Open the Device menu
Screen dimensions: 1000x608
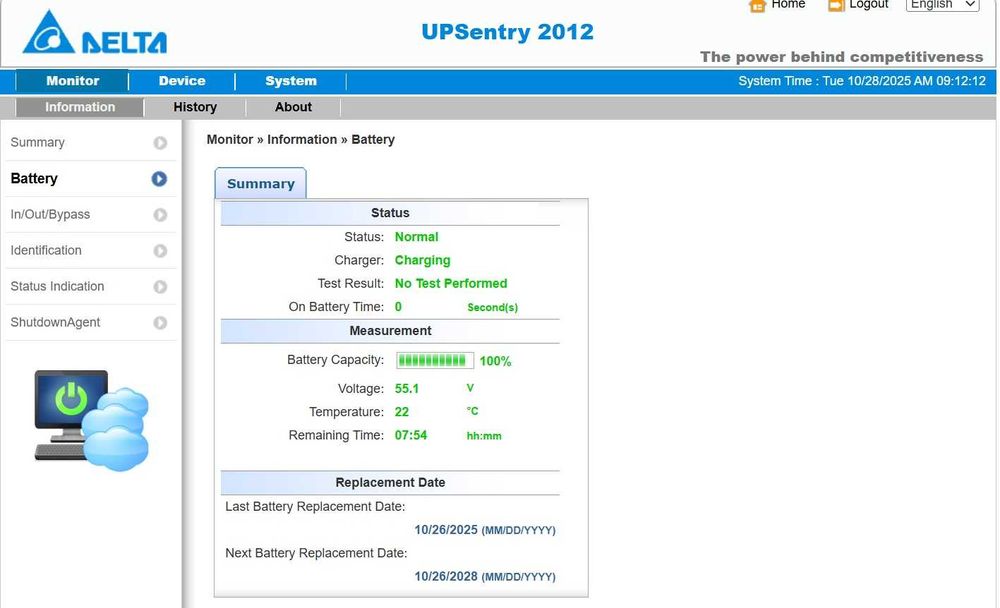182,81
